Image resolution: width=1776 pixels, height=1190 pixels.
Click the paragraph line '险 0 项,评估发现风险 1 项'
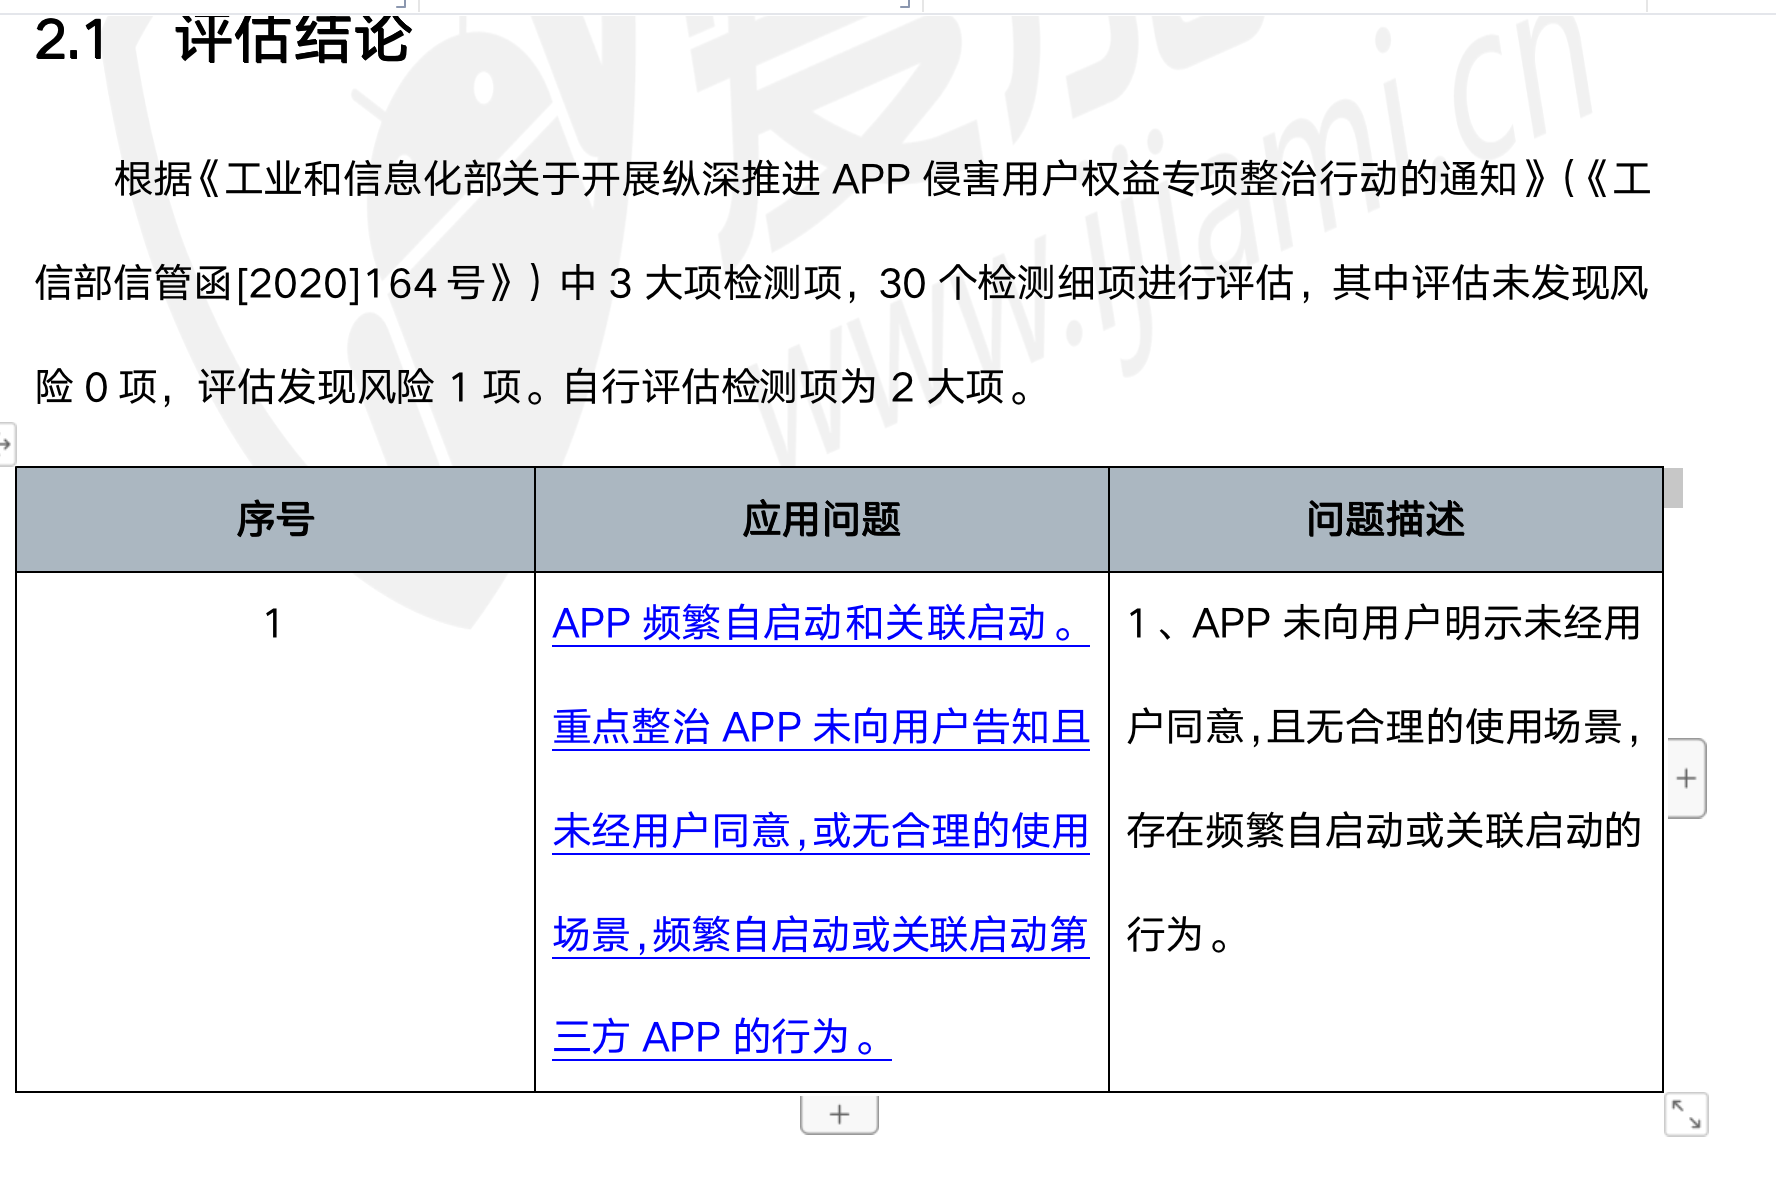pyautogui.click(x=534, y=387)
